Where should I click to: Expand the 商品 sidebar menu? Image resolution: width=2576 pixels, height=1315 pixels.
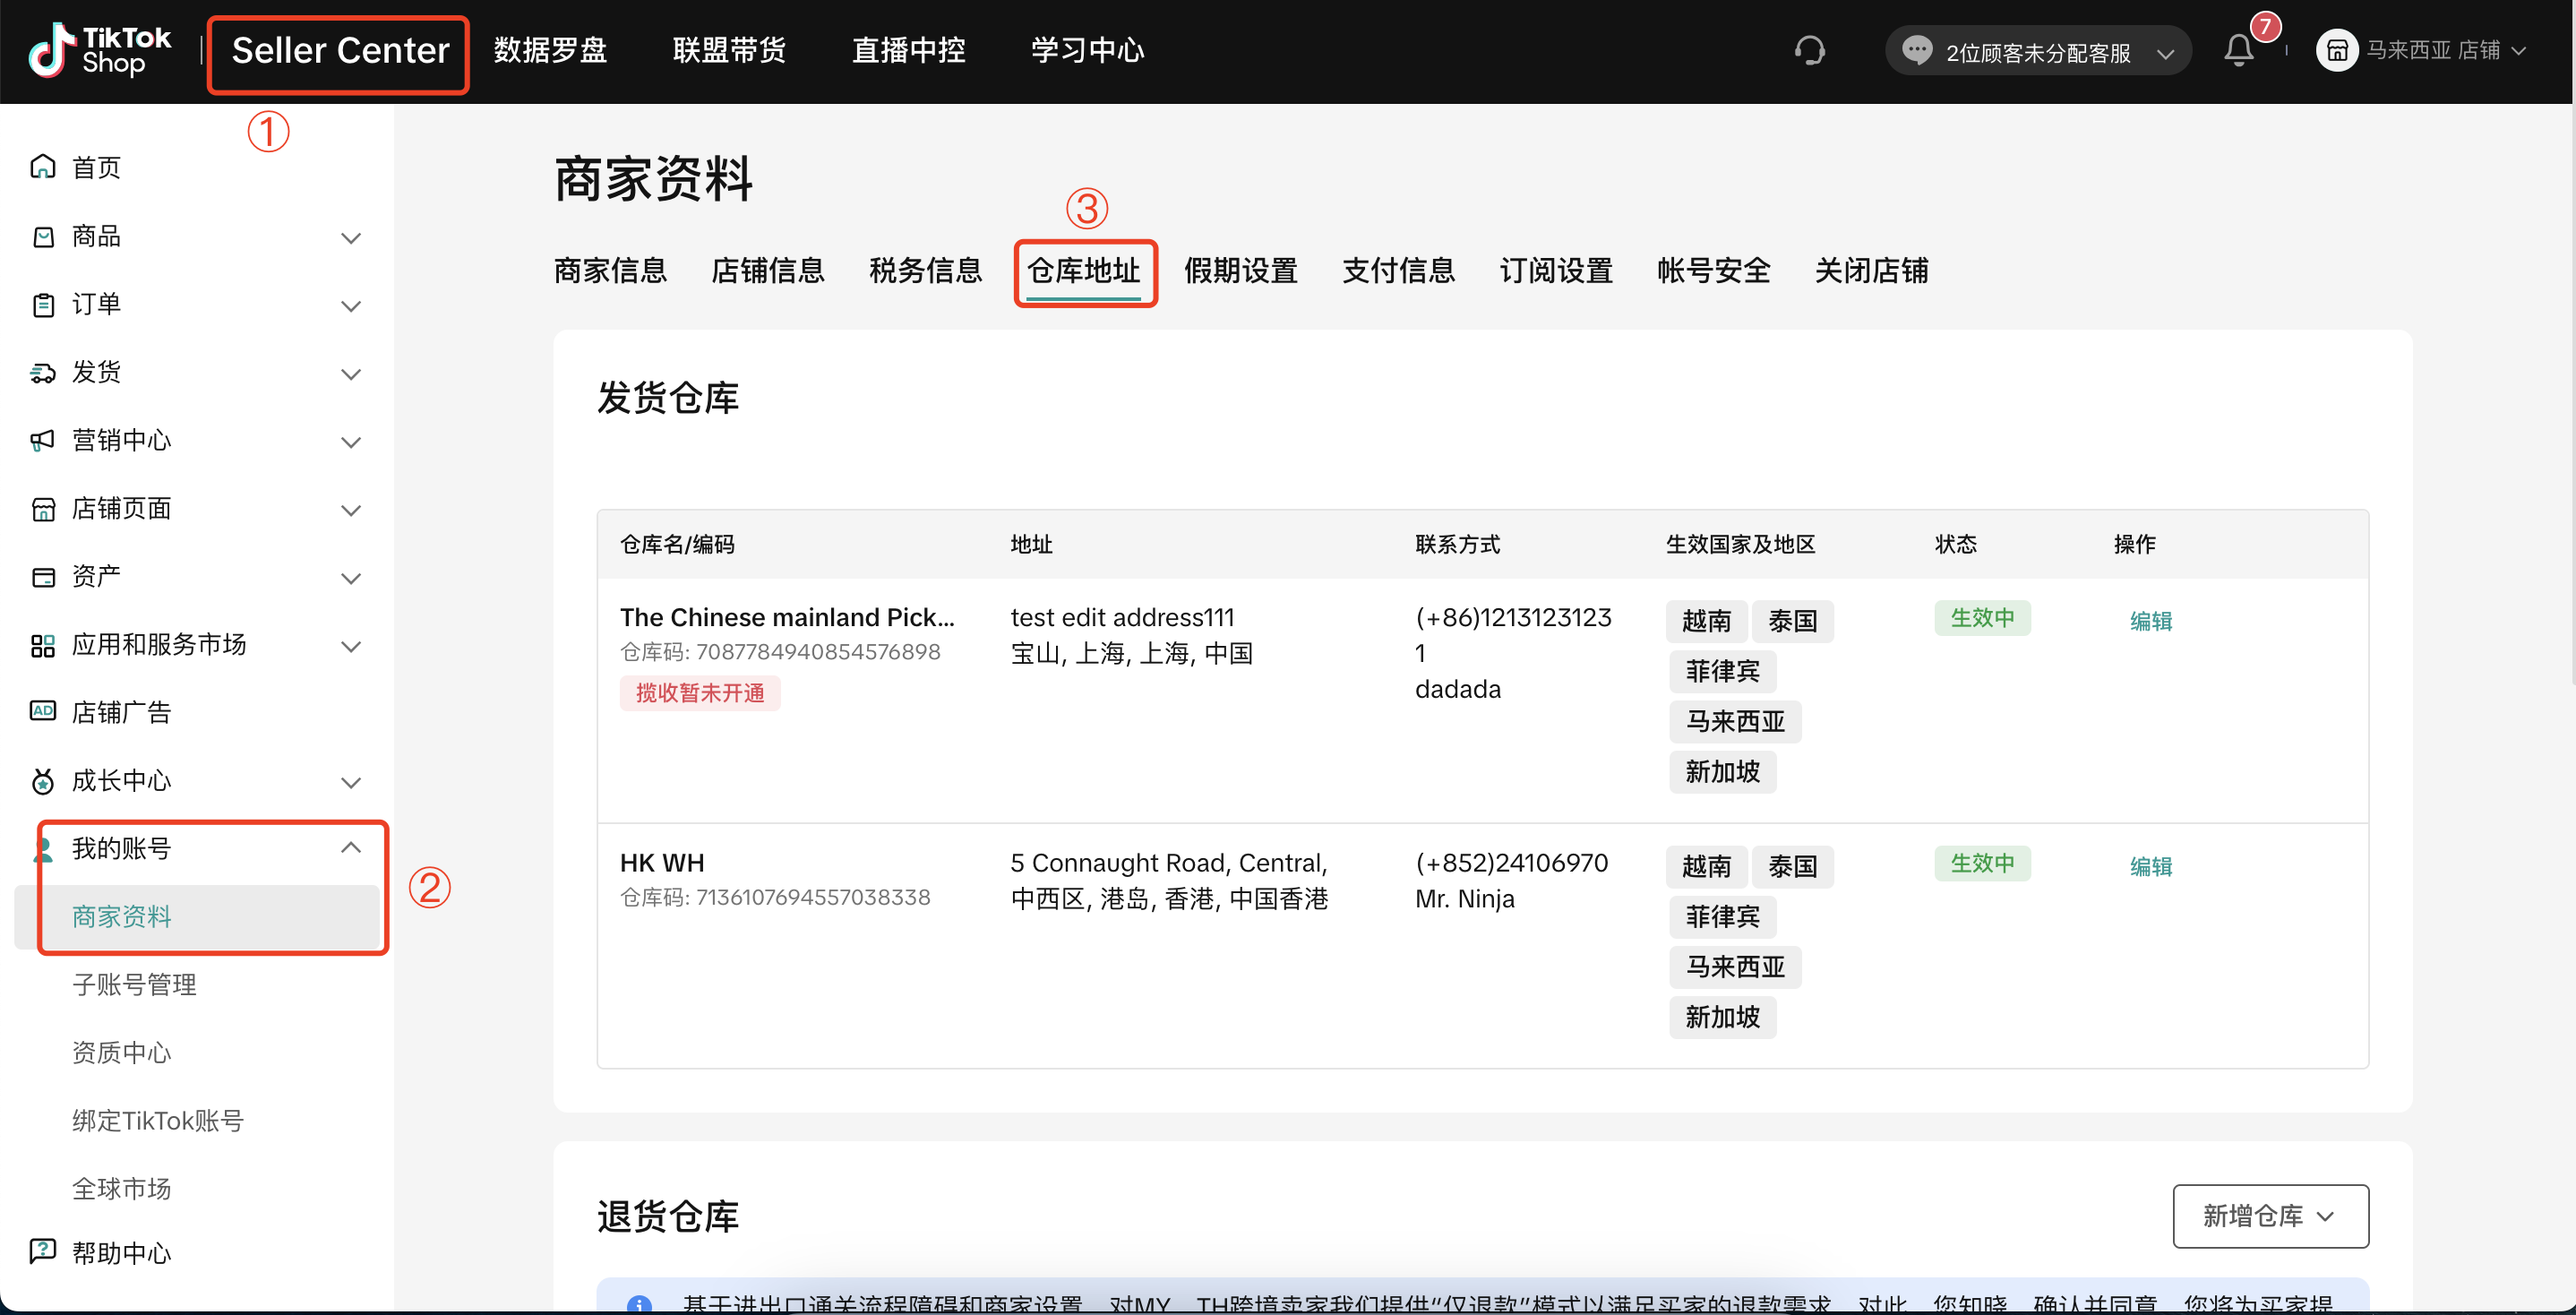coord(350,237)
